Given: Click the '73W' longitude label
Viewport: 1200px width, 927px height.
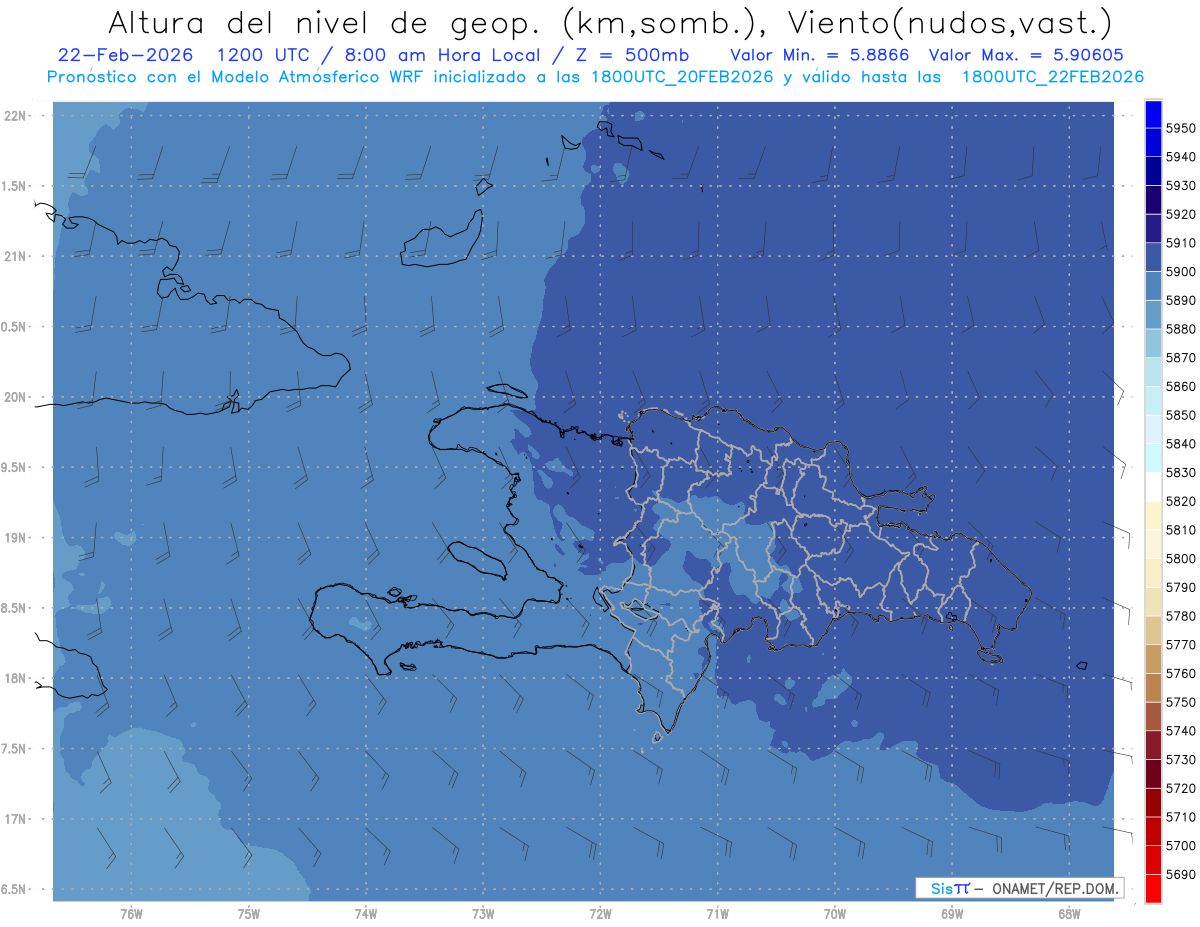Looking at the screenshot, I should 483,912.
